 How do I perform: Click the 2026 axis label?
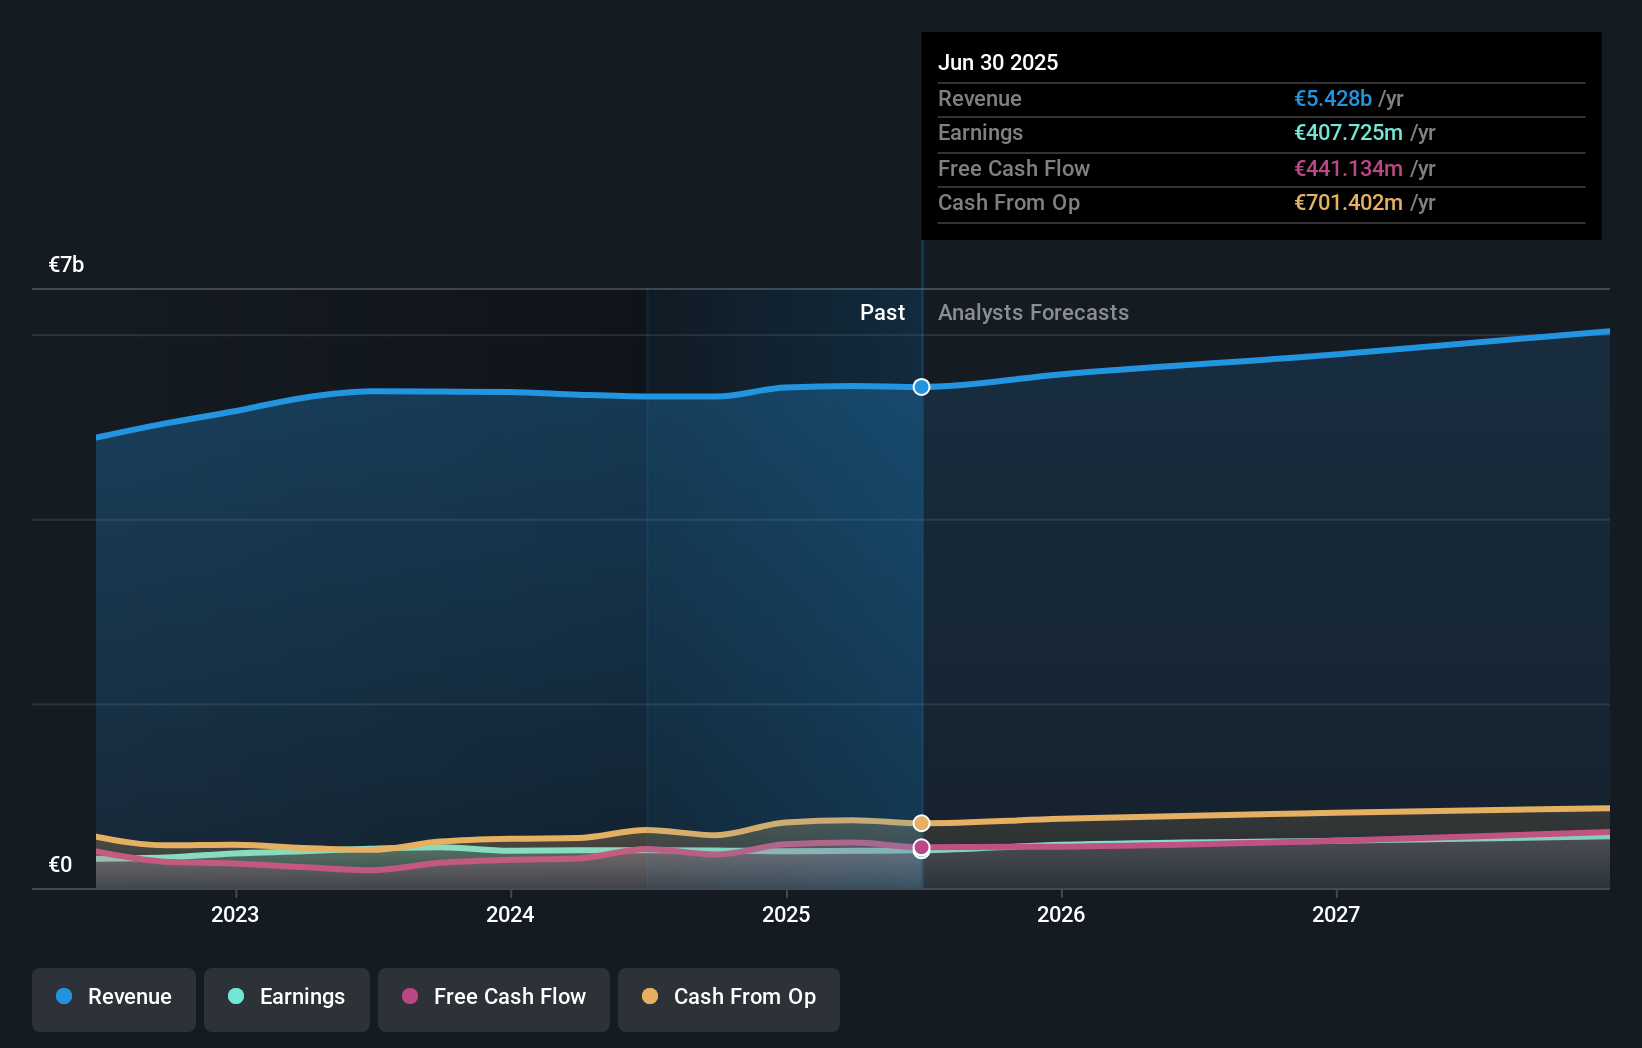pyautogui.click(x=1062, y=914)
